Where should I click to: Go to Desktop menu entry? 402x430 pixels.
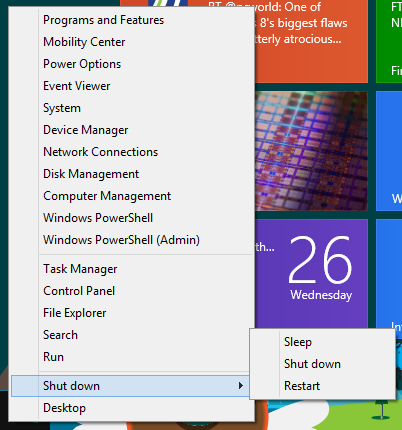64,408
